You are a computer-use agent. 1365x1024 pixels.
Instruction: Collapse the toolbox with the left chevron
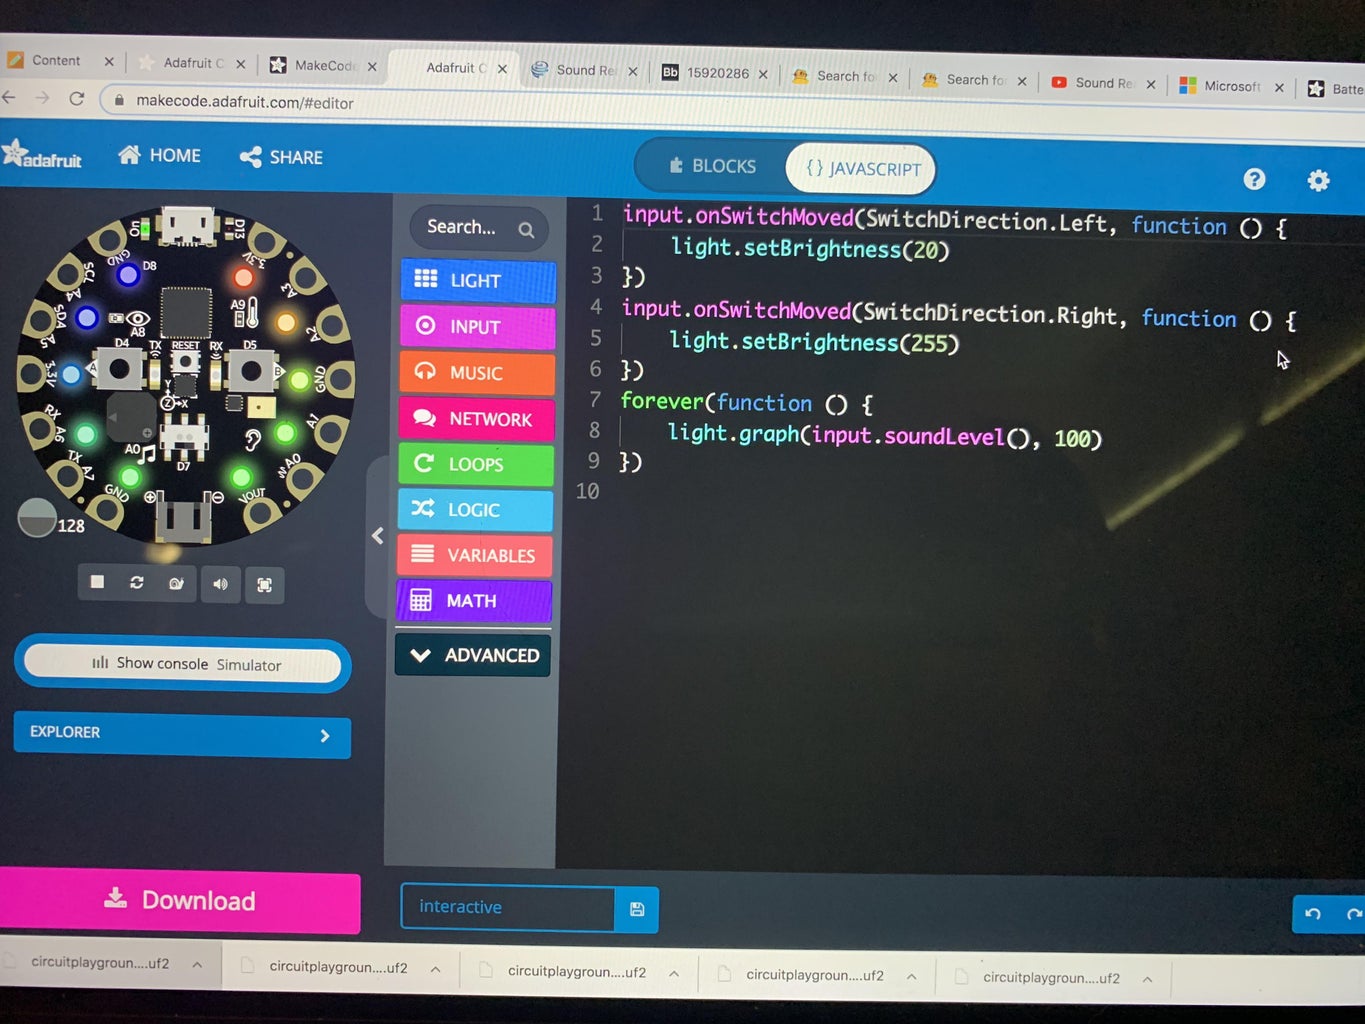tap(377, 536)
